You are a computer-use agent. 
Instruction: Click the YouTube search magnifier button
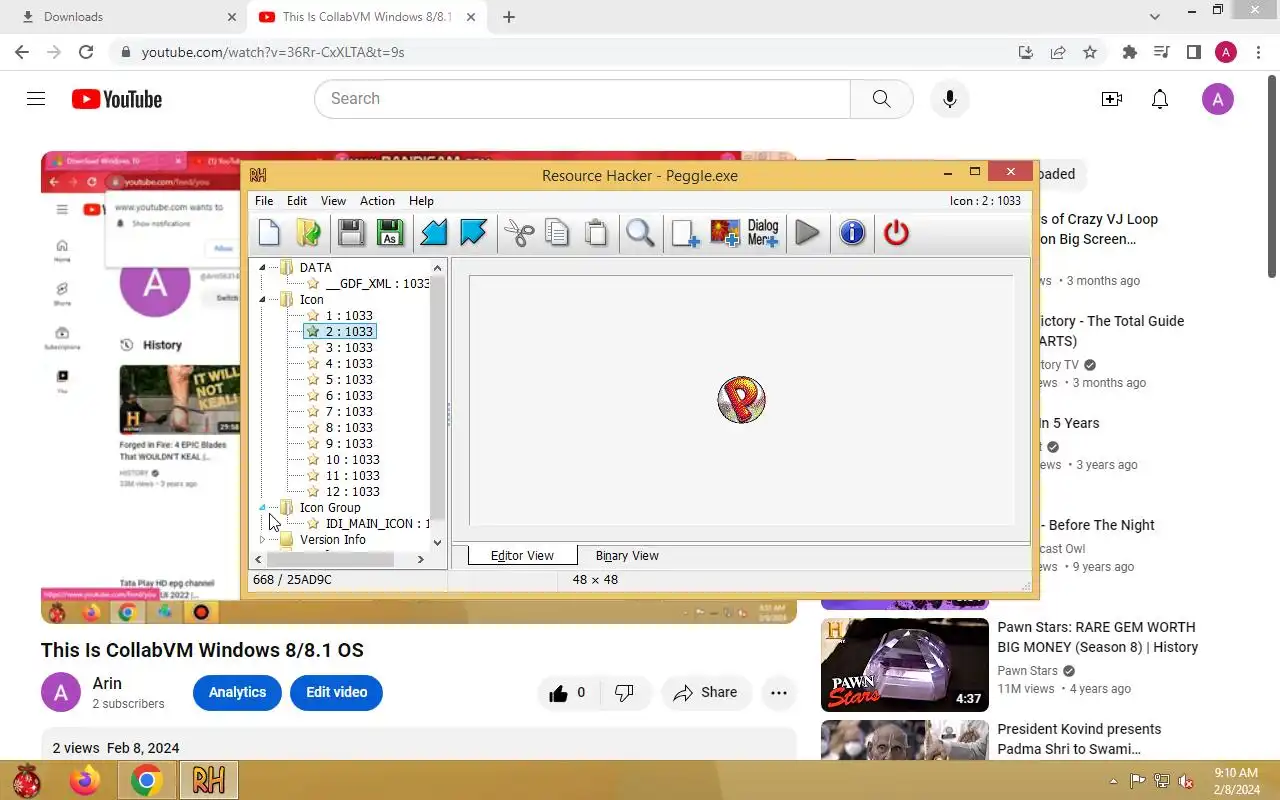click(x=881, y=99)
